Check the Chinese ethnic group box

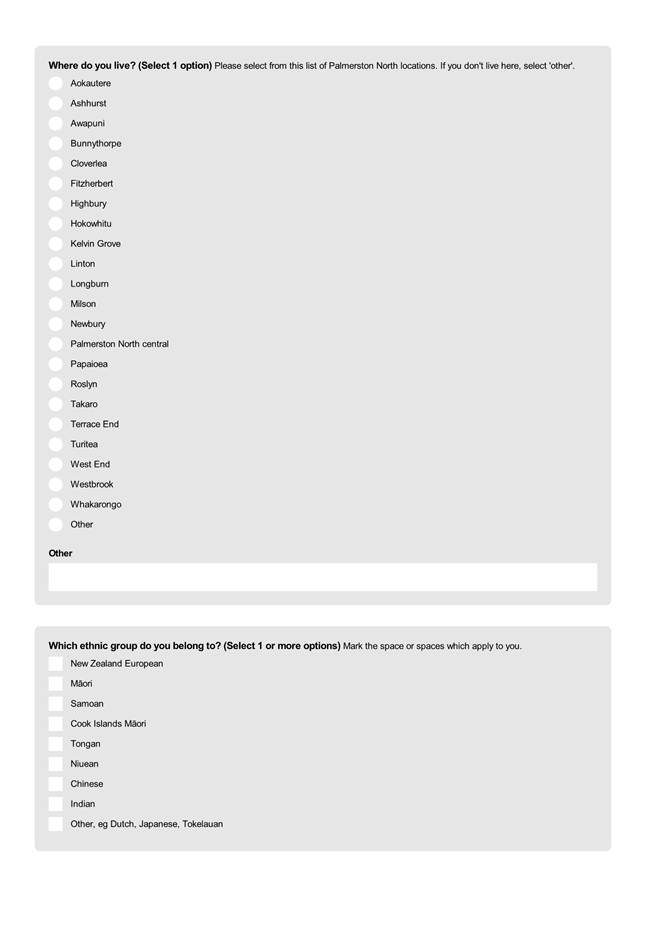56,784
